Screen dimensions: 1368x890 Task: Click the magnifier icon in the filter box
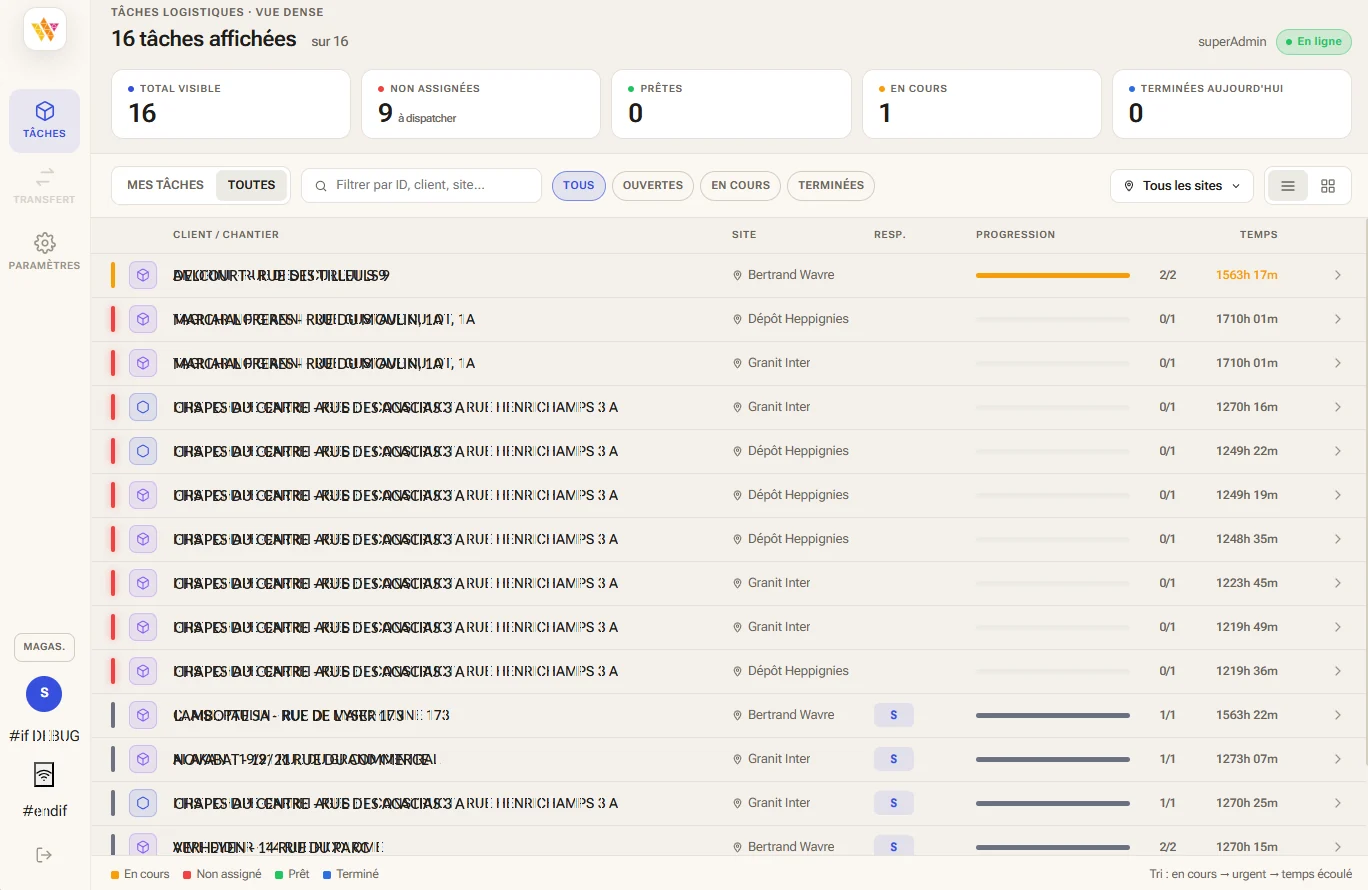[x=321, y=186]
